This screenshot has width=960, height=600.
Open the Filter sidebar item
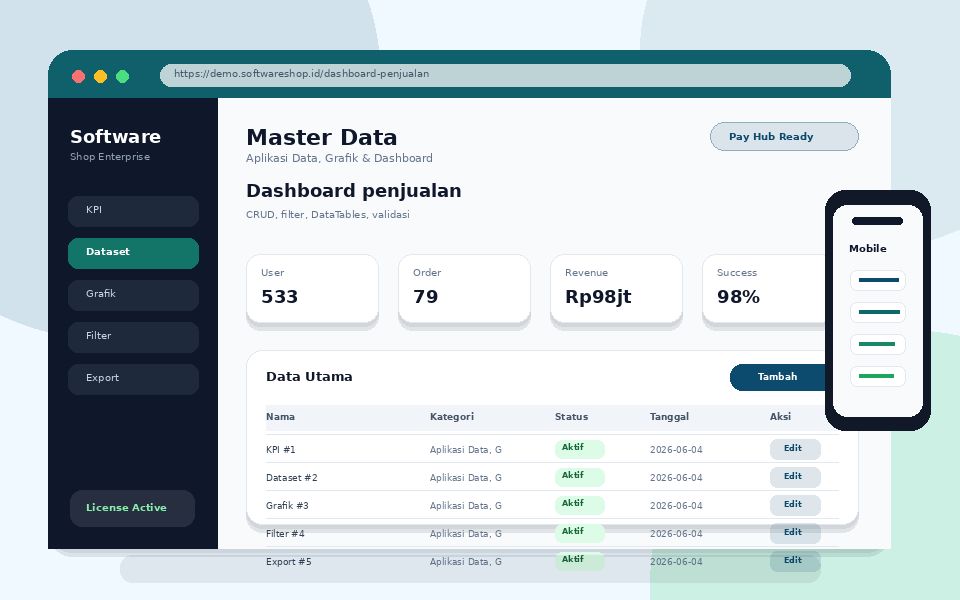(x=133, y=337)
